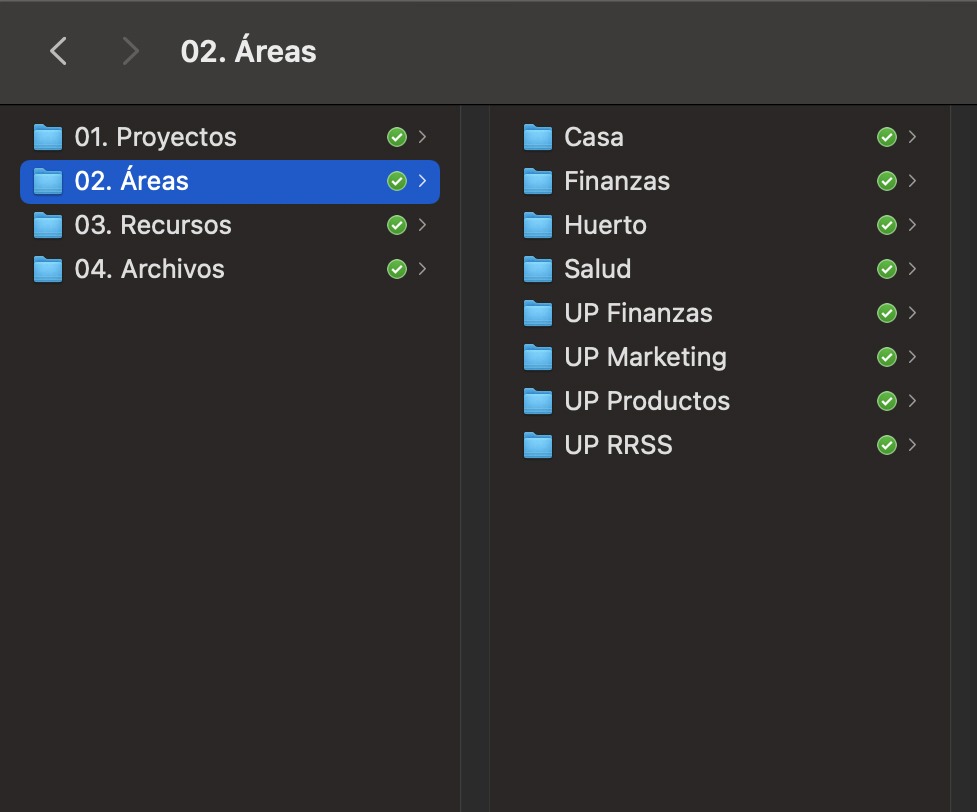Select the '03. Recursos' folder name
977x812 pixels.
coord(153,225)
